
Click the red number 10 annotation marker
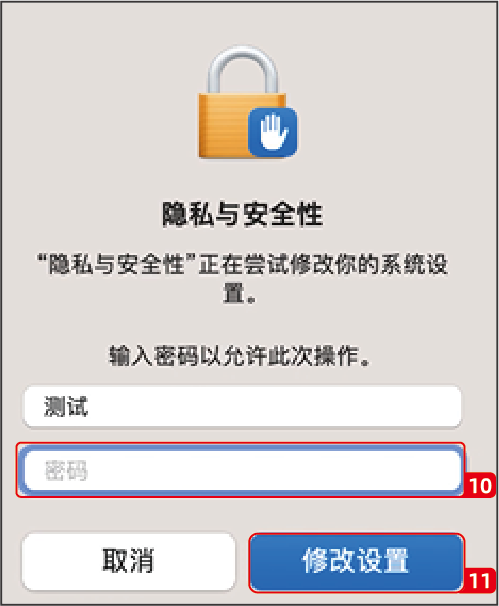click(480, 485)
